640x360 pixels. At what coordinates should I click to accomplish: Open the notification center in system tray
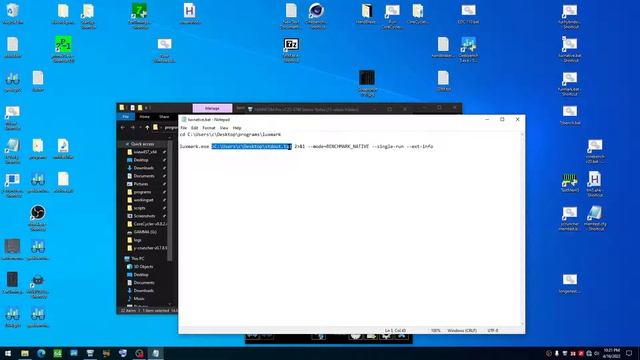tap(629, 353)
